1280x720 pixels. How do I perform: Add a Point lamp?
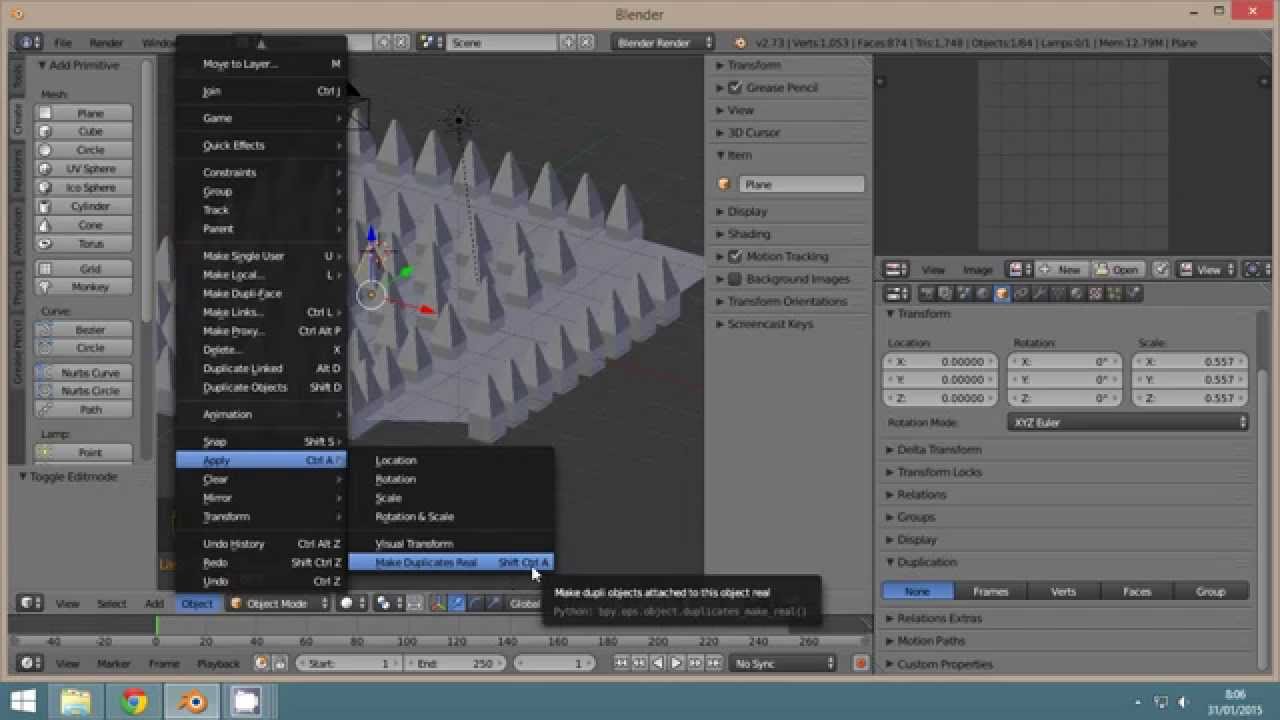tap(85, 452)
